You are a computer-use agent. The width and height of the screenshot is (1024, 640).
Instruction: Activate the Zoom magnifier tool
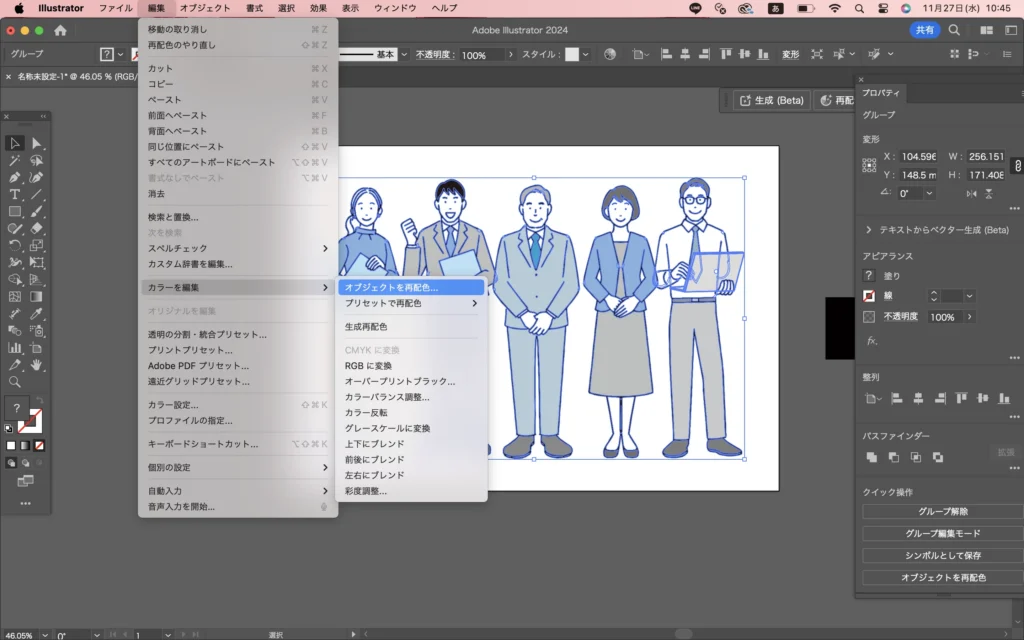(15, 382)
